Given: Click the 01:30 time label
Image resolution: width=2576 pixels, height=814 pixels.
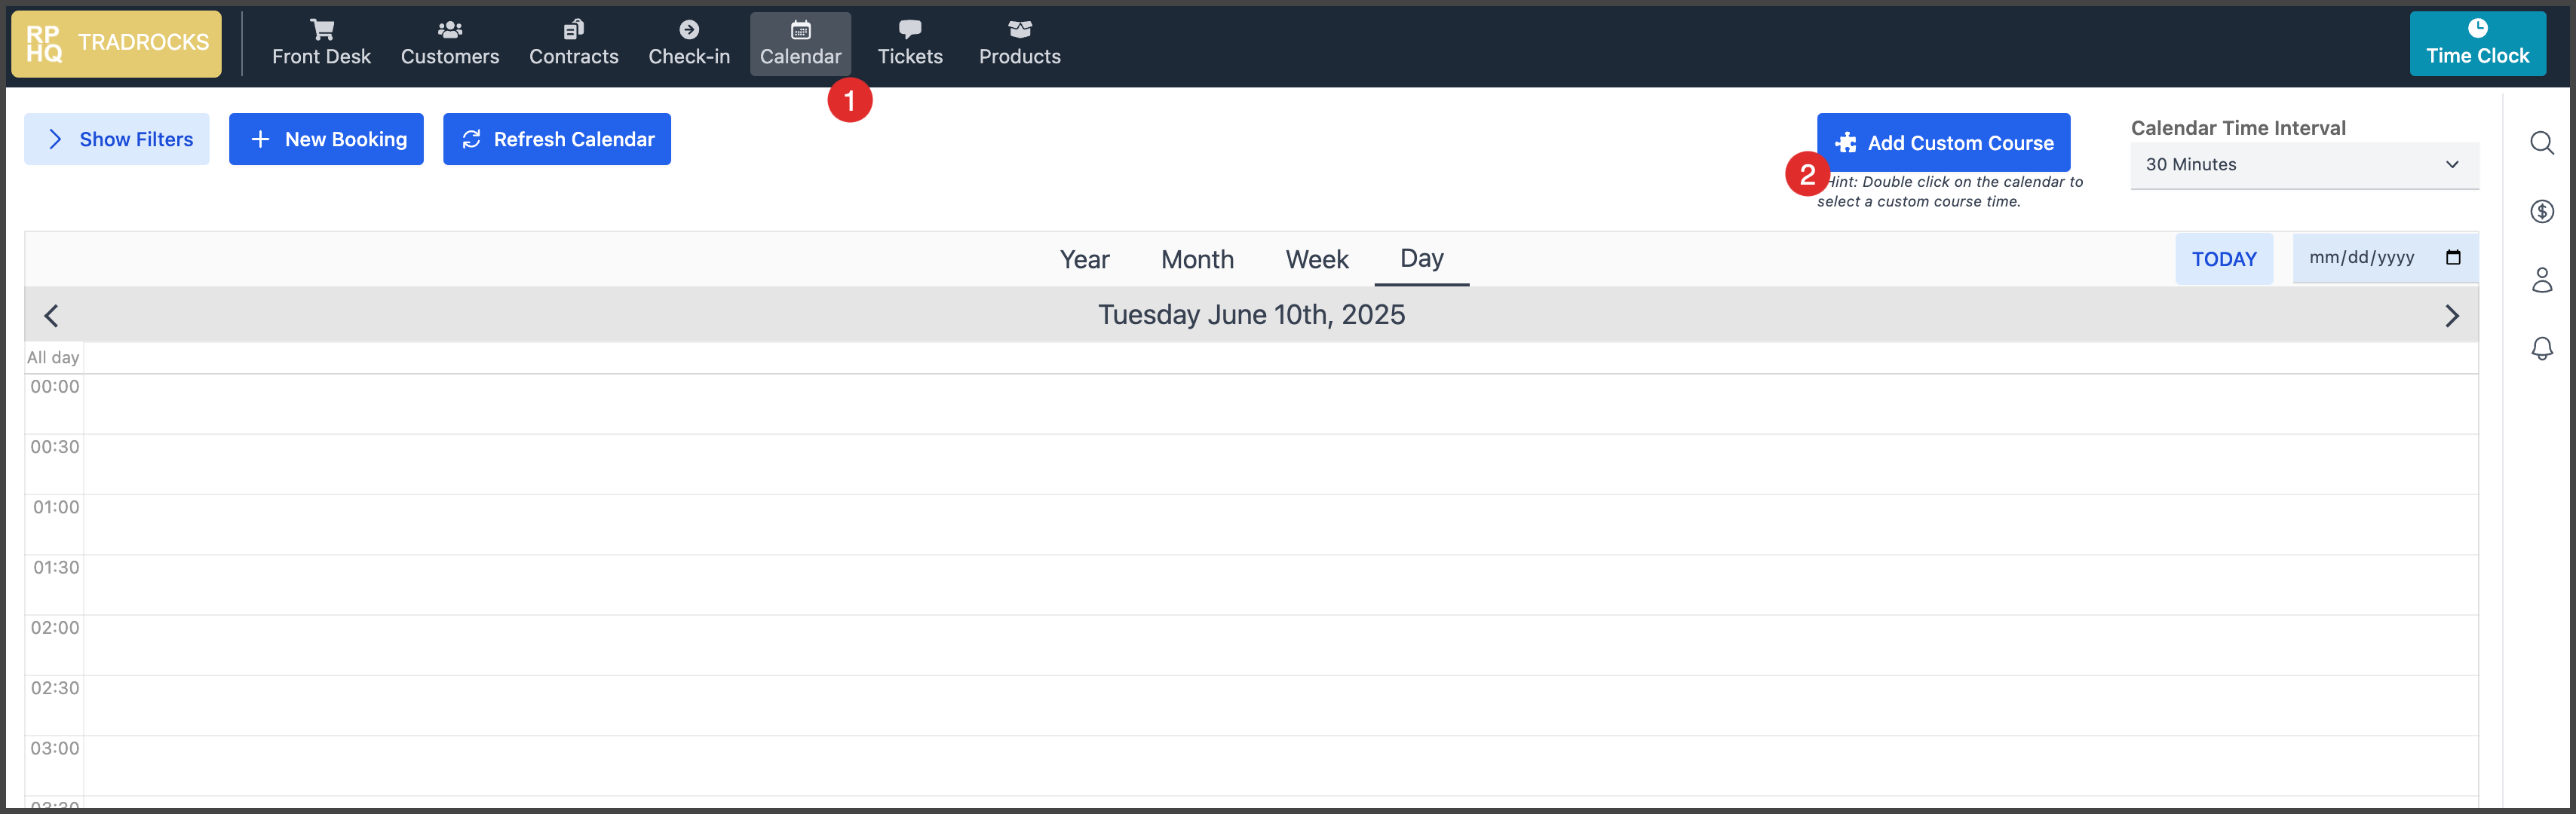Looking at the screenshot, I should [x=56, y=568].
